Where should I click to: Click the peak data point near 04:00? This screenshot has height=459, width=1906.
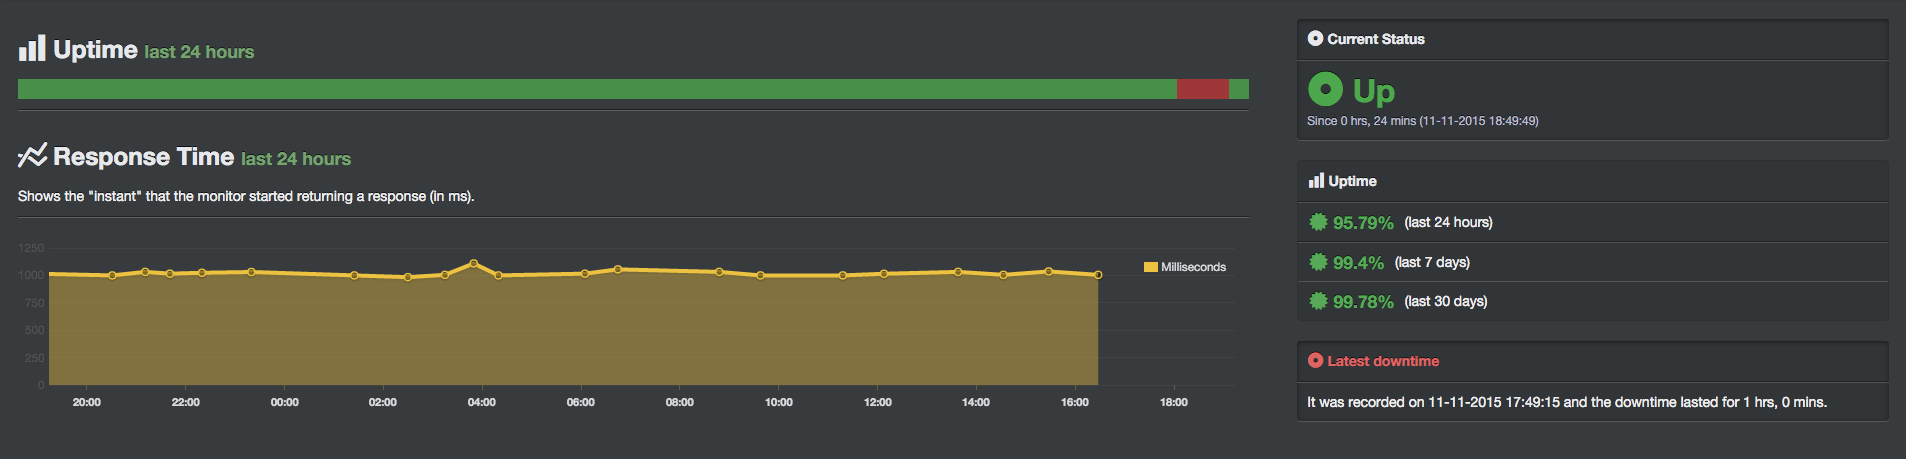[x=474, y=264]
